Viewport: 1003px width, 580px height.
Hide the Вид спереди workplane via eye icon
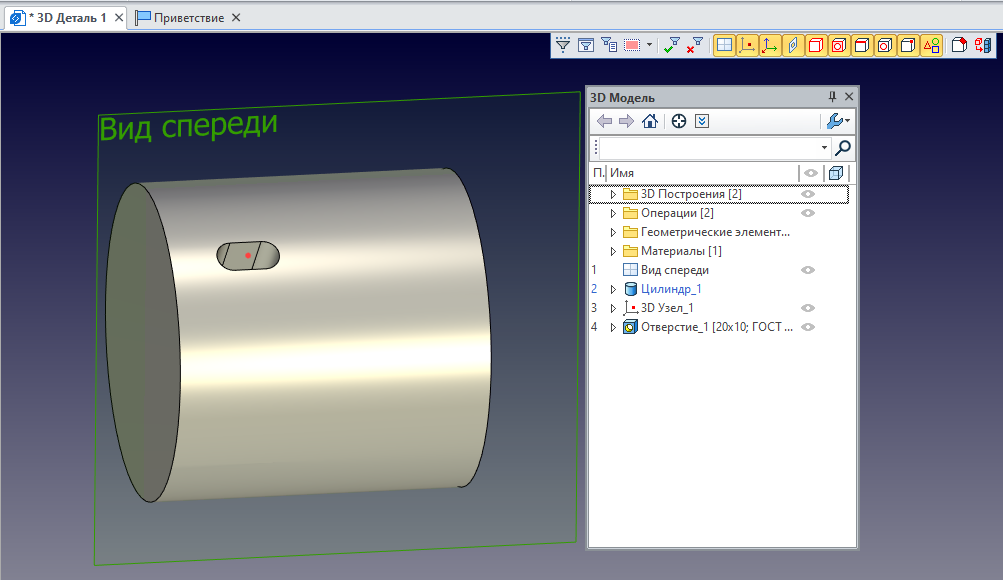click(x=808, y=270)
